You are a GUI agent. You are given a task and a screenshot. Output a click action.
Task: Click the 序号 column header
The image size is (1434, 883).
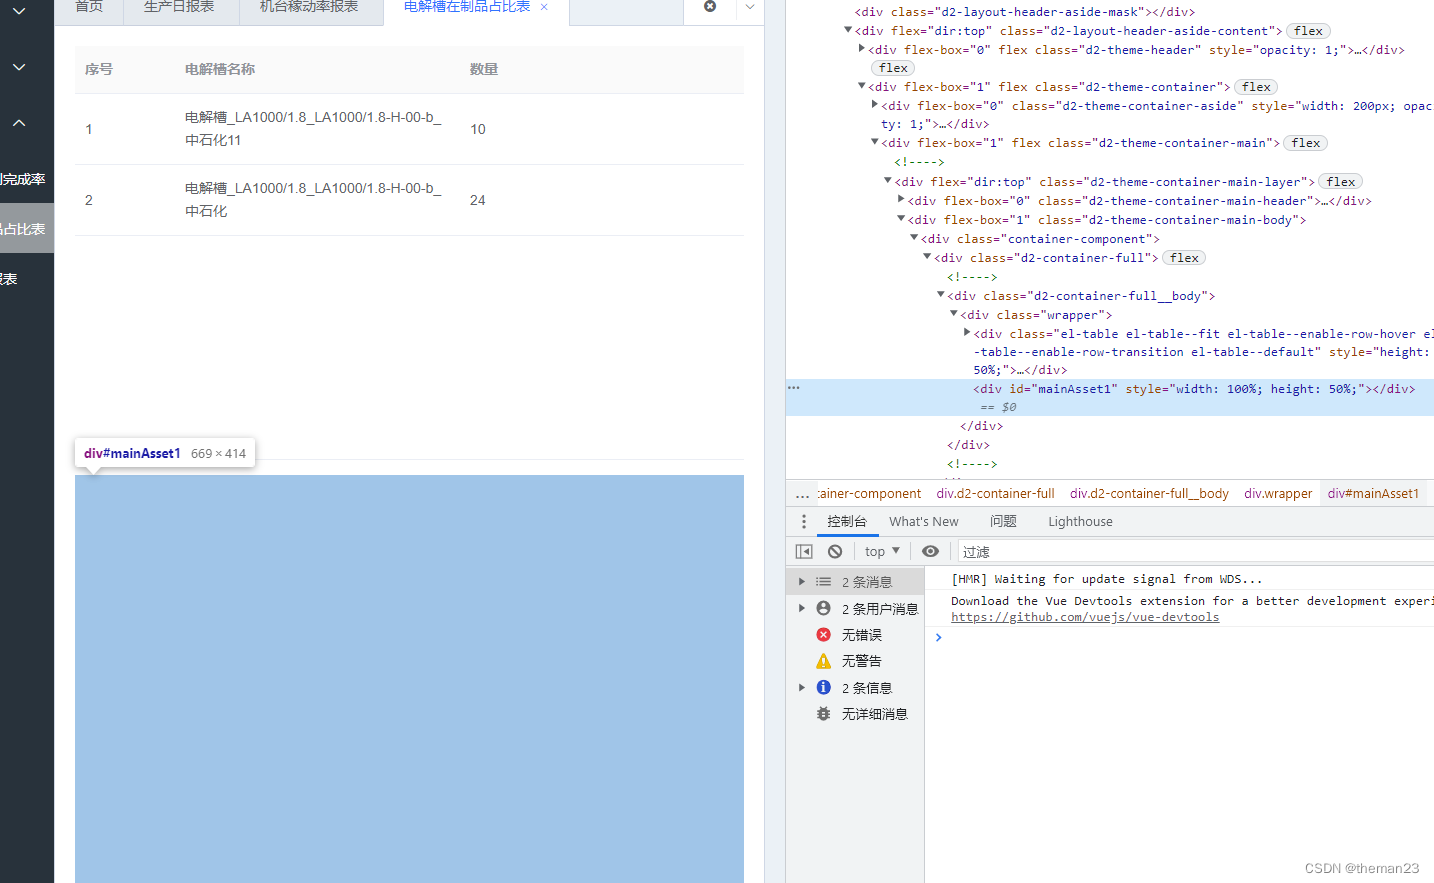pos(99,70)
